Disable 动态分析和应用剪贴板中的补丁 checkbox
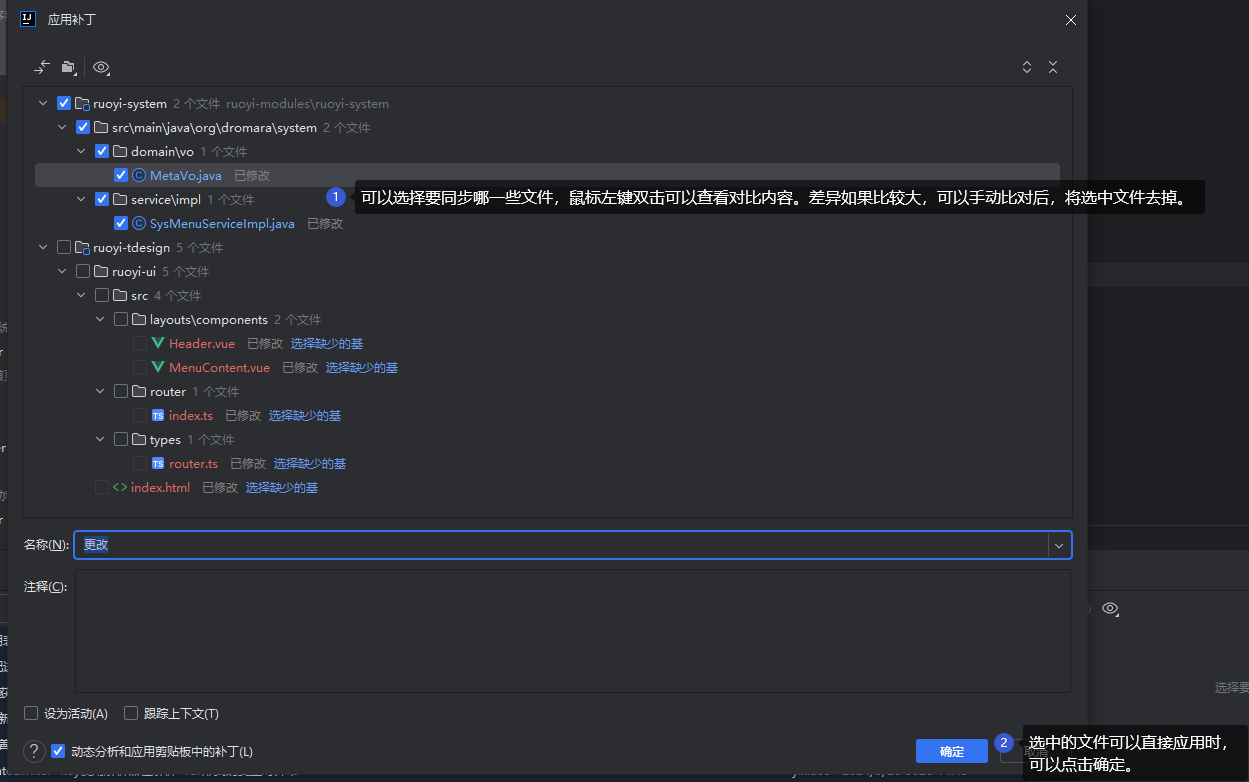Viewport: 1249px width, 782px height. pos(58,751)
